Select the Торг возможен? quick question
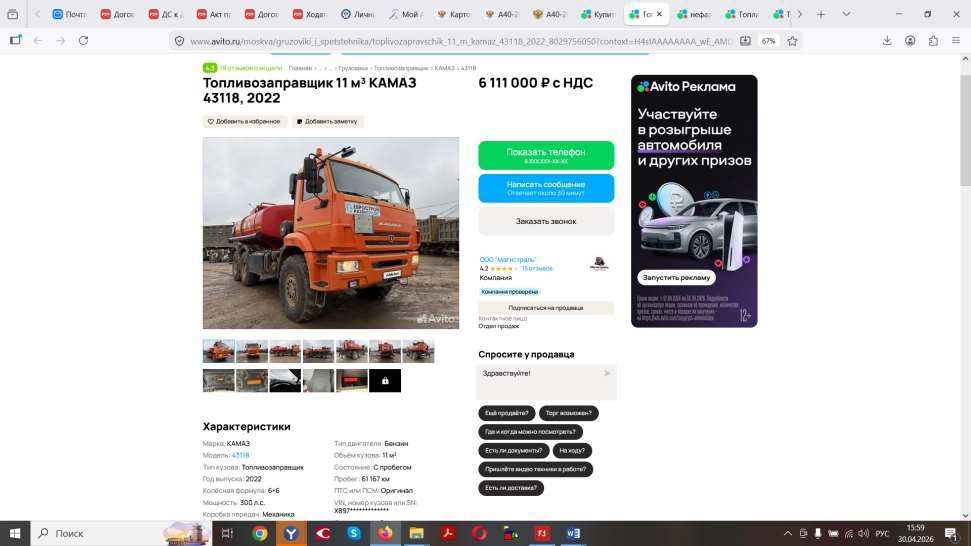 coord(568,413)
